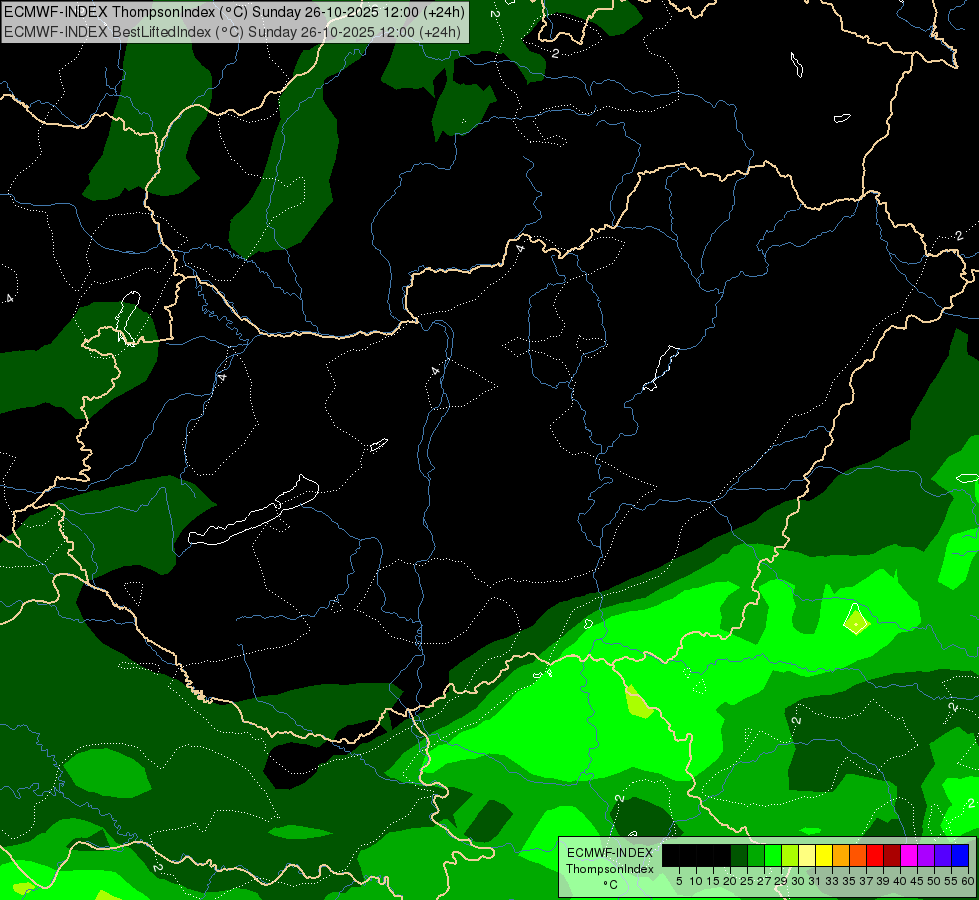Image resolution: width=979 pixels, height=900 pixels.
Task: Click the legend scale value 5
Action: click(x=679, y=881)
